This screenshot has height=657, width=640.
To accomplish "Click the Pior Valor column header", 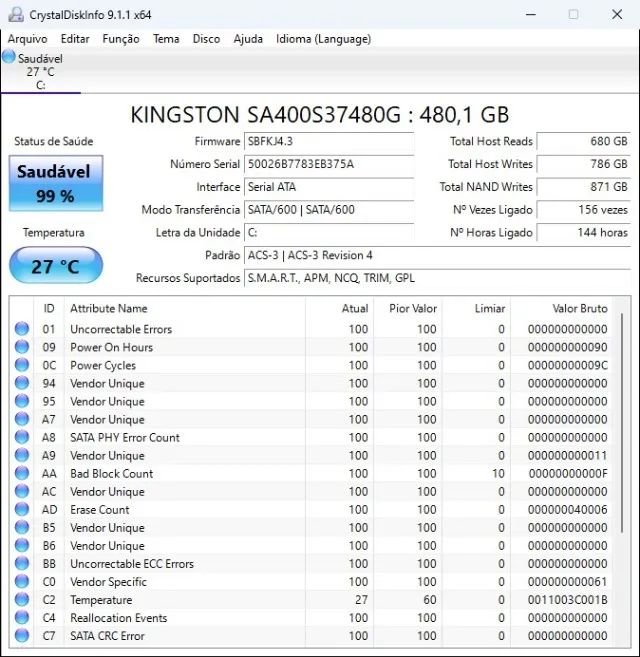I will pyautogui.click(x=408, y=309).
